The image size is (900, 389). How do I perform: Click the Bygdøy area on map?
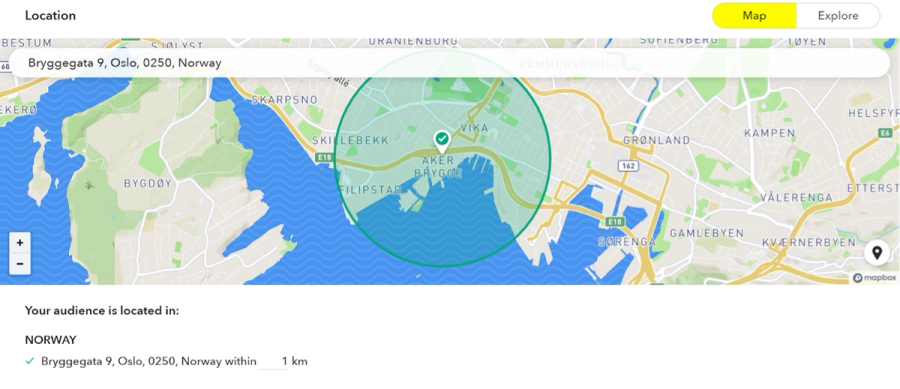[148, 184]
